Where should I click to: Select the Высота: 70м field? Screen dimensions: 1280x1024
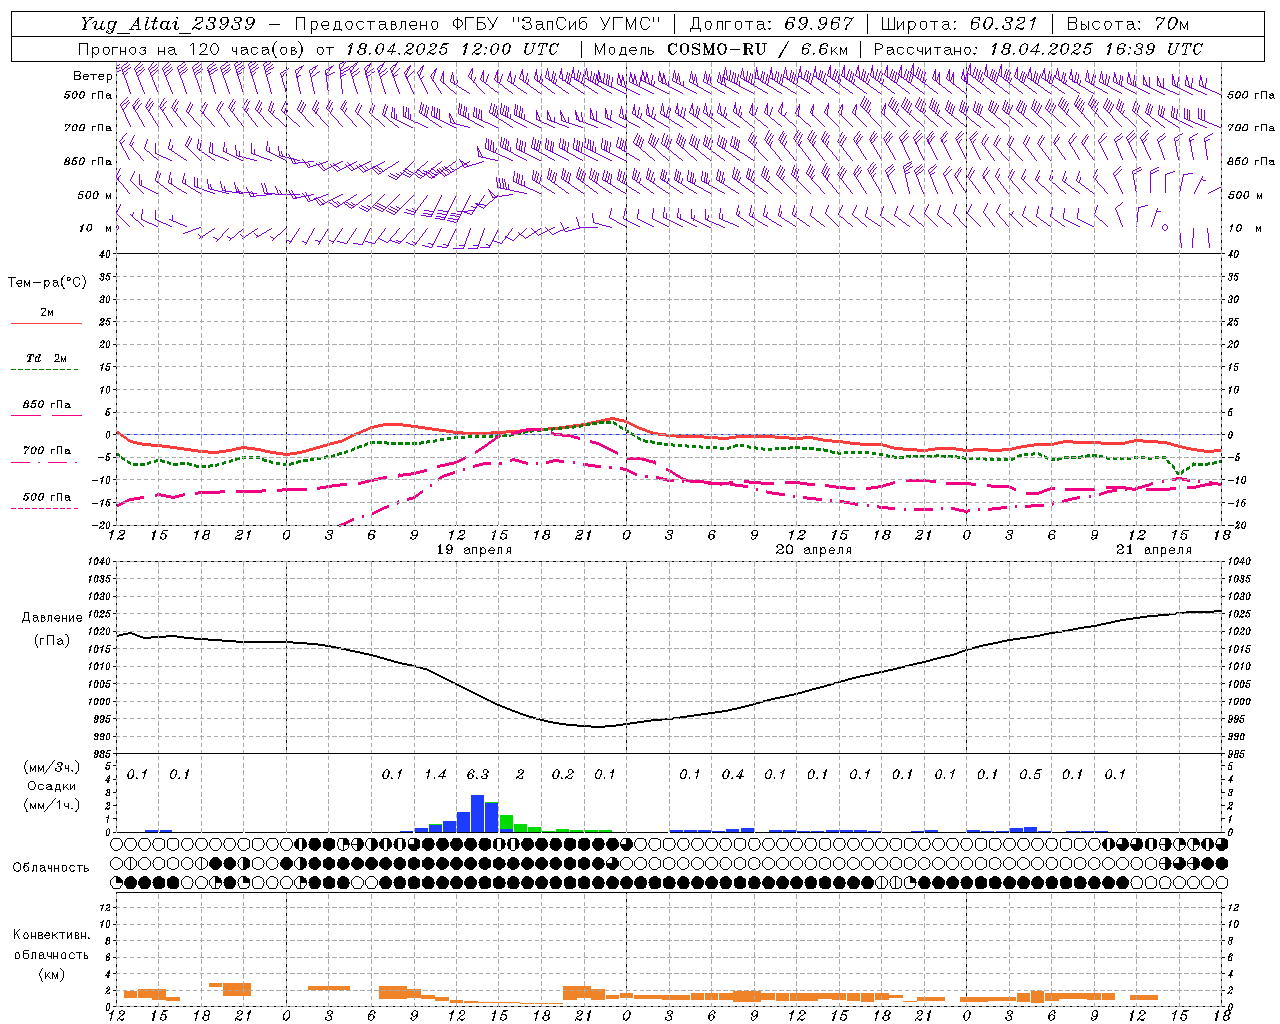point(1128,24)
